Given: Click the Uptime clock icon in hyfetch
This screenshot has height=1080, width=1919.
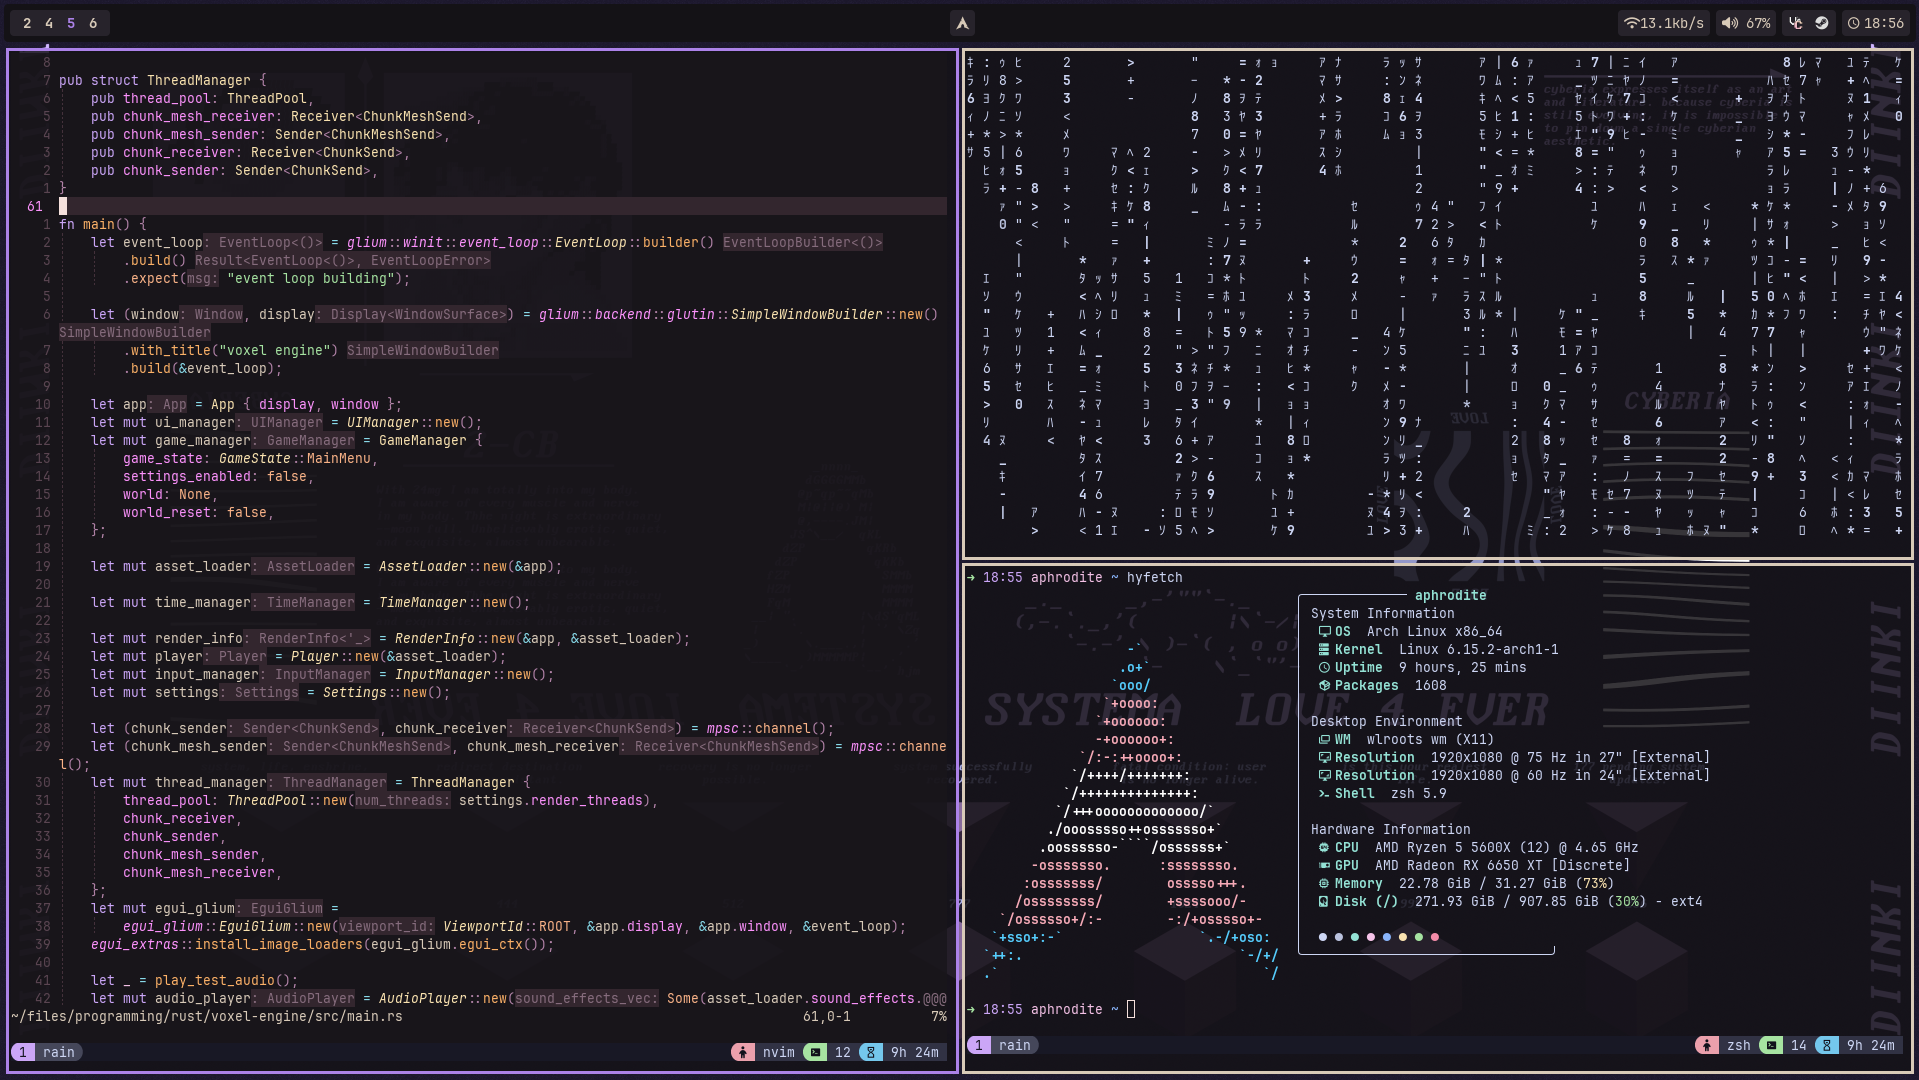Looking at the screenshot, I should coord(1324,668).
